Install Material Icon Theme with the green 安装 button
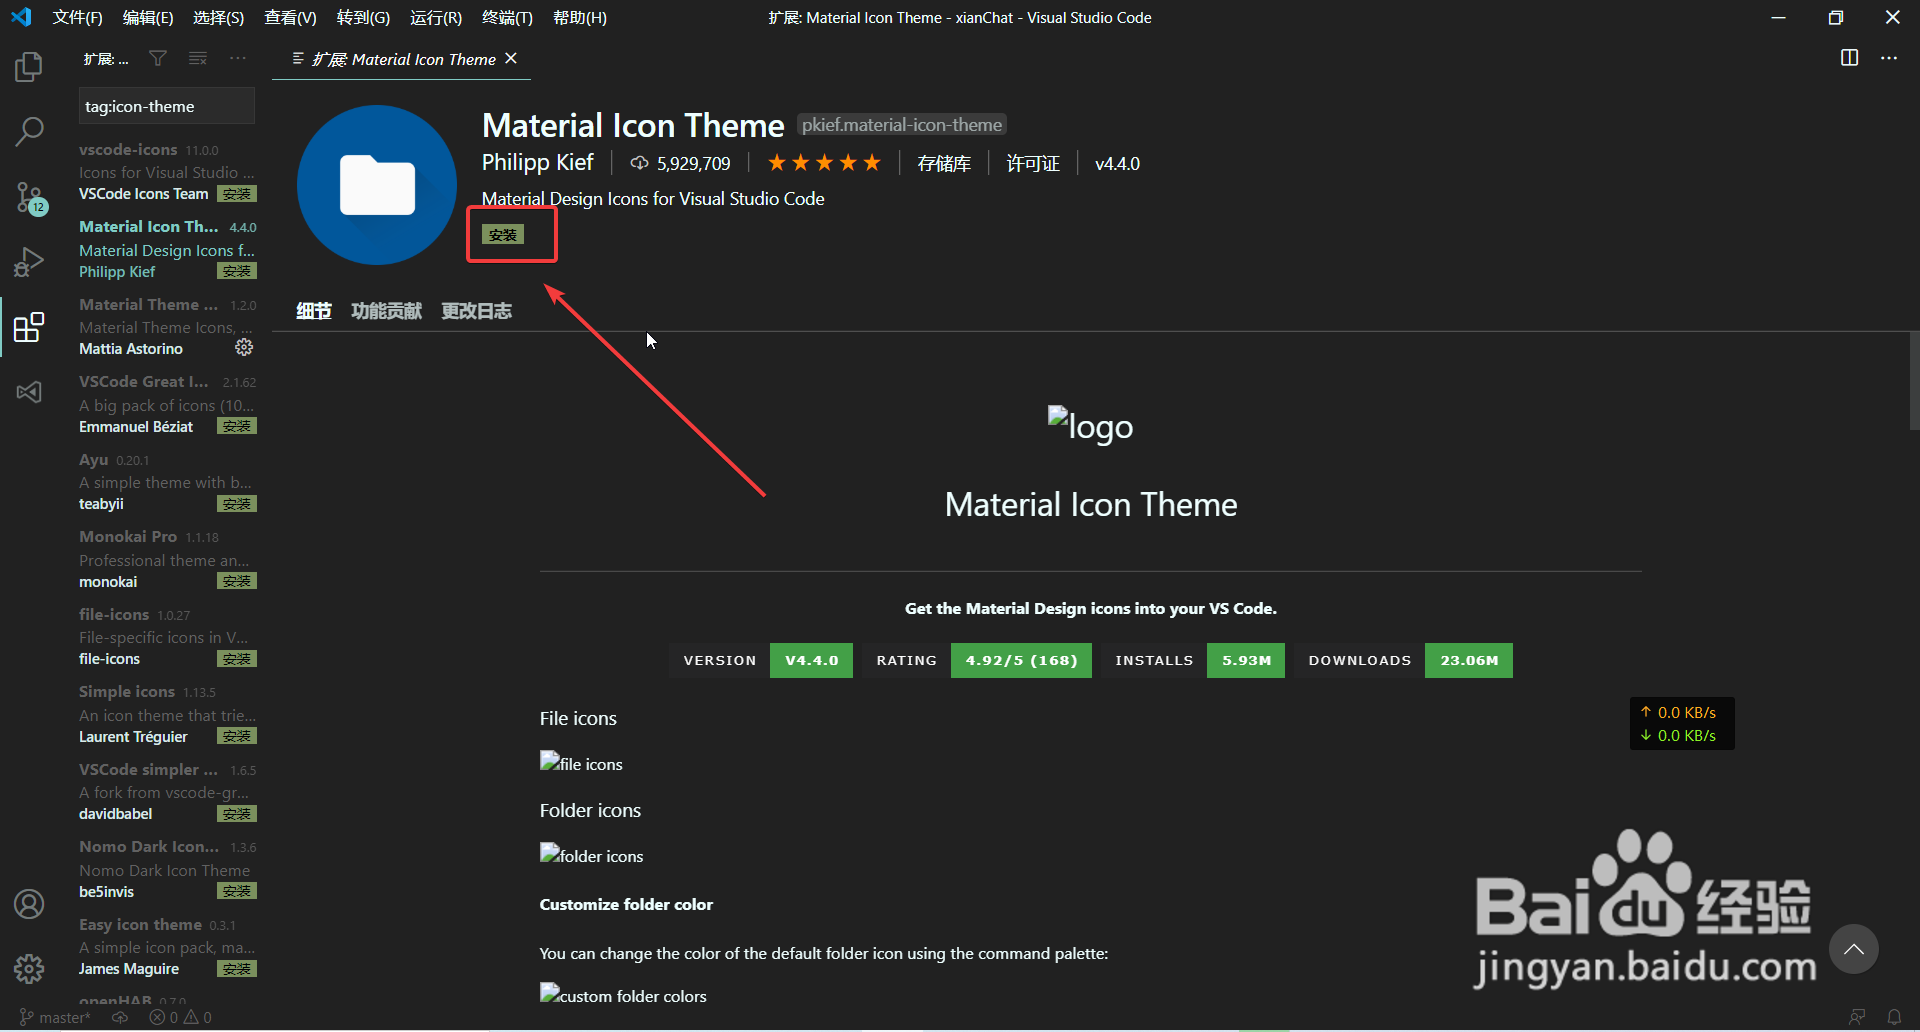 tap(503, 235)
